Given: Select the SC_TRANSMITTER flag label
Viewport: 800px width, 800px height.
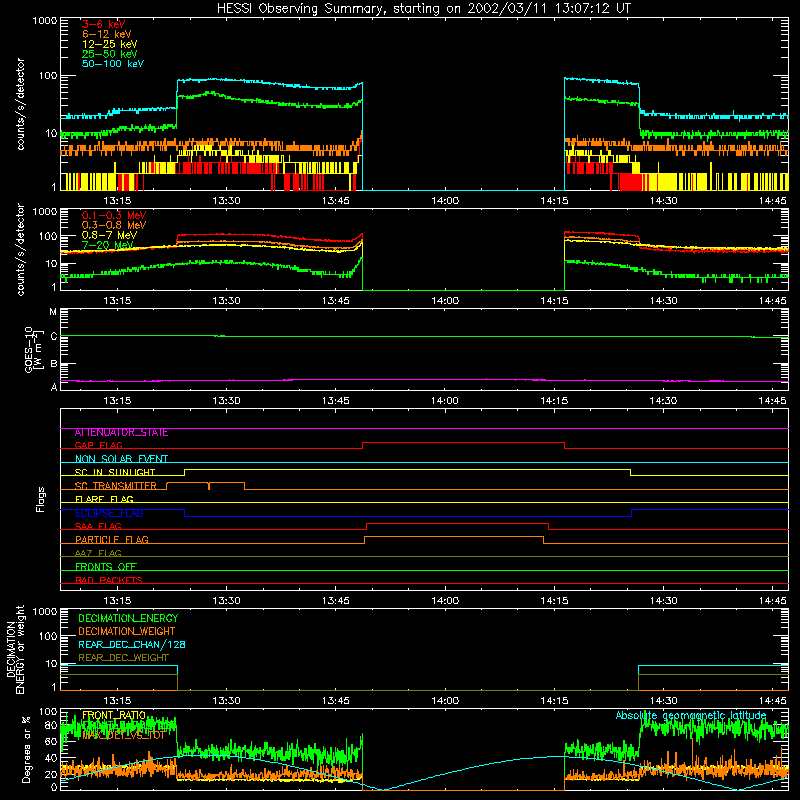Looking at the screenshot, I should tap(116, 486).
